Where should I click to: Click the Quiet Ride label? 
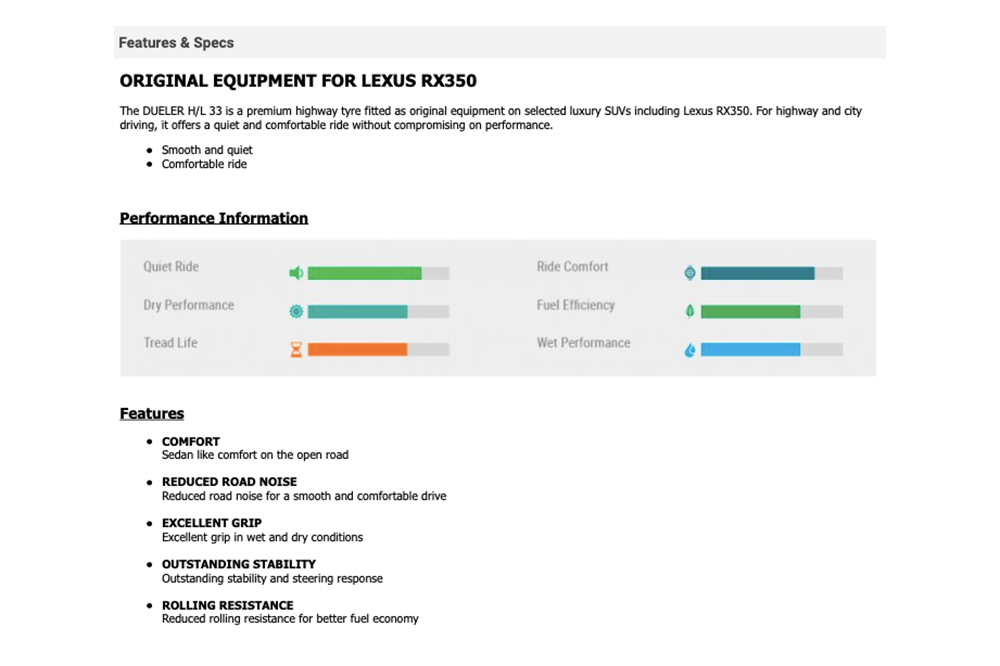tap(171, 267)
